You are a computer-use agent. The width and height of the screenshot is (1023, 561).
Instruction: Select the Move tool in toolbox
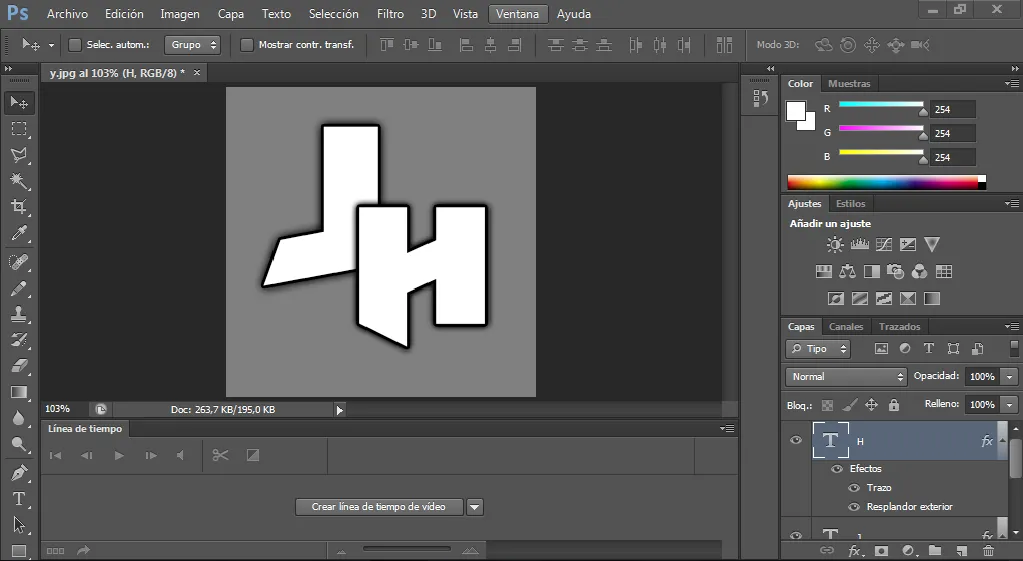click(x=19, y=102)
